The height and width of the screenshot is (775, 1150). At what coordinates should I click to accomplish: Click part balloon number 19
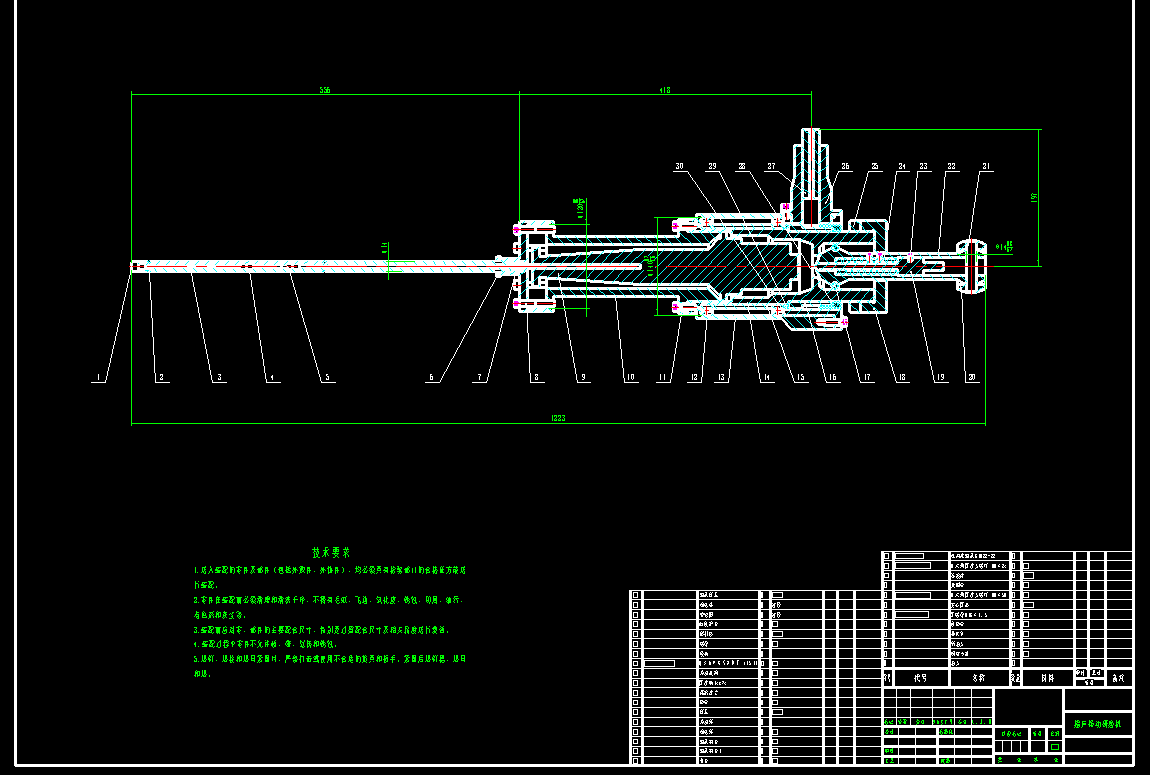[x=940, y=378]
